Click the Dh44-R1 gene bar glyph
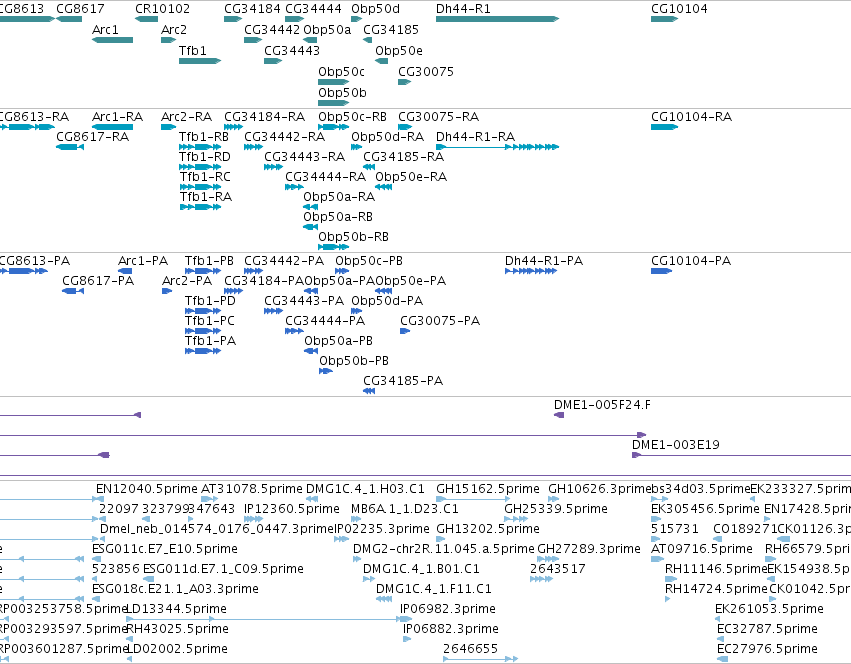 [497, 19]
